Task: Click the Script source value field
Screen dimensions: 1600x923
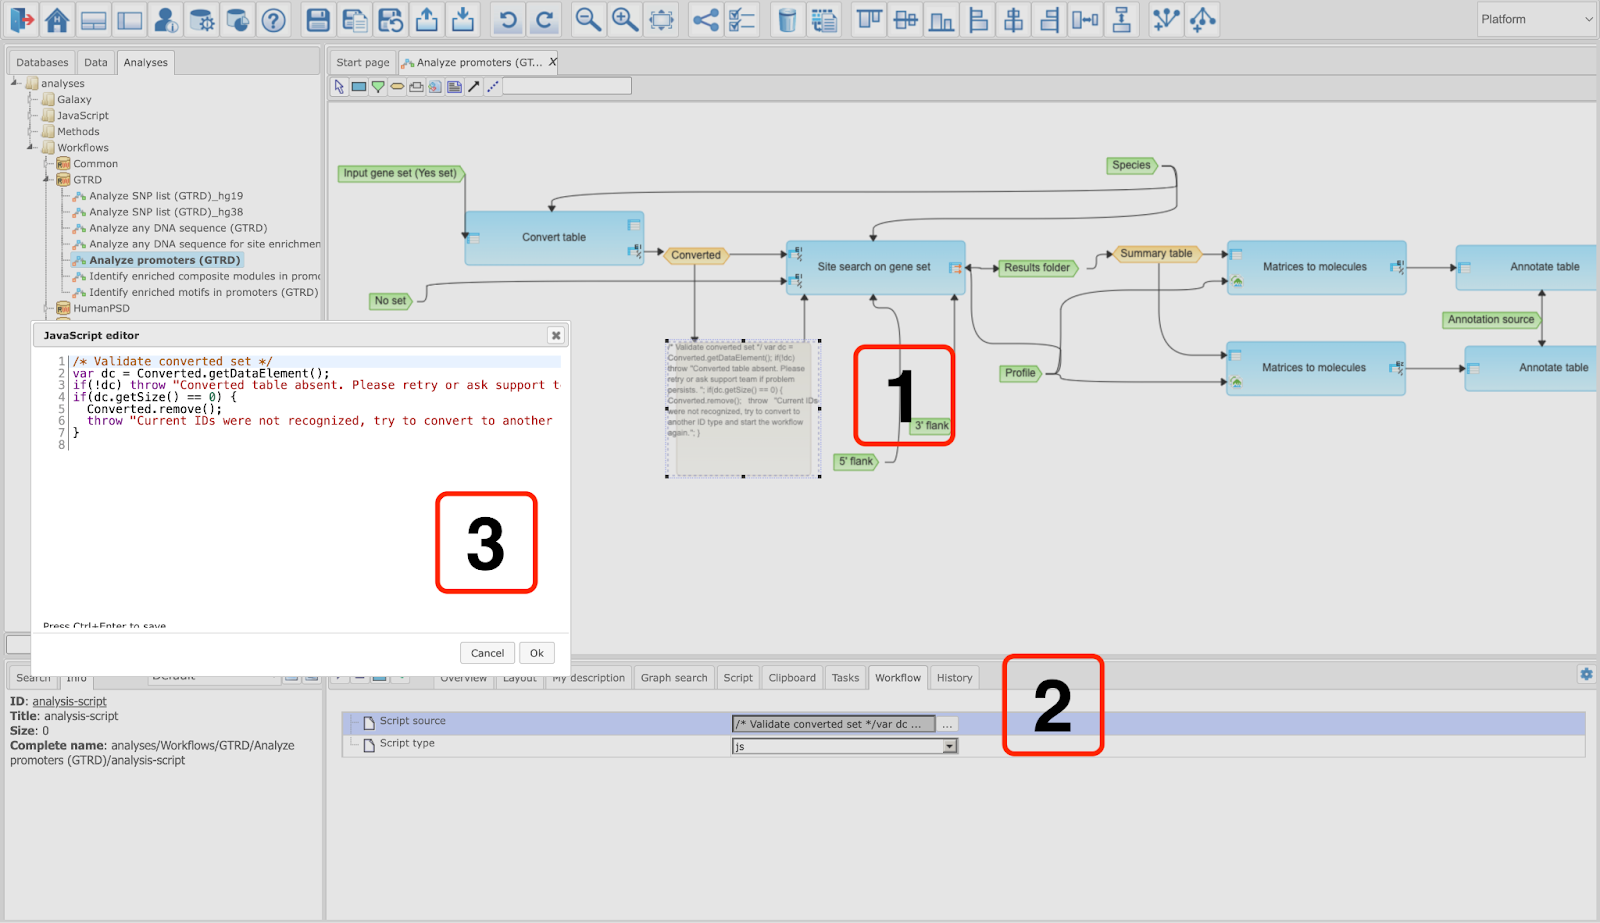Action: pyautogui.click(x=834, y=724)
